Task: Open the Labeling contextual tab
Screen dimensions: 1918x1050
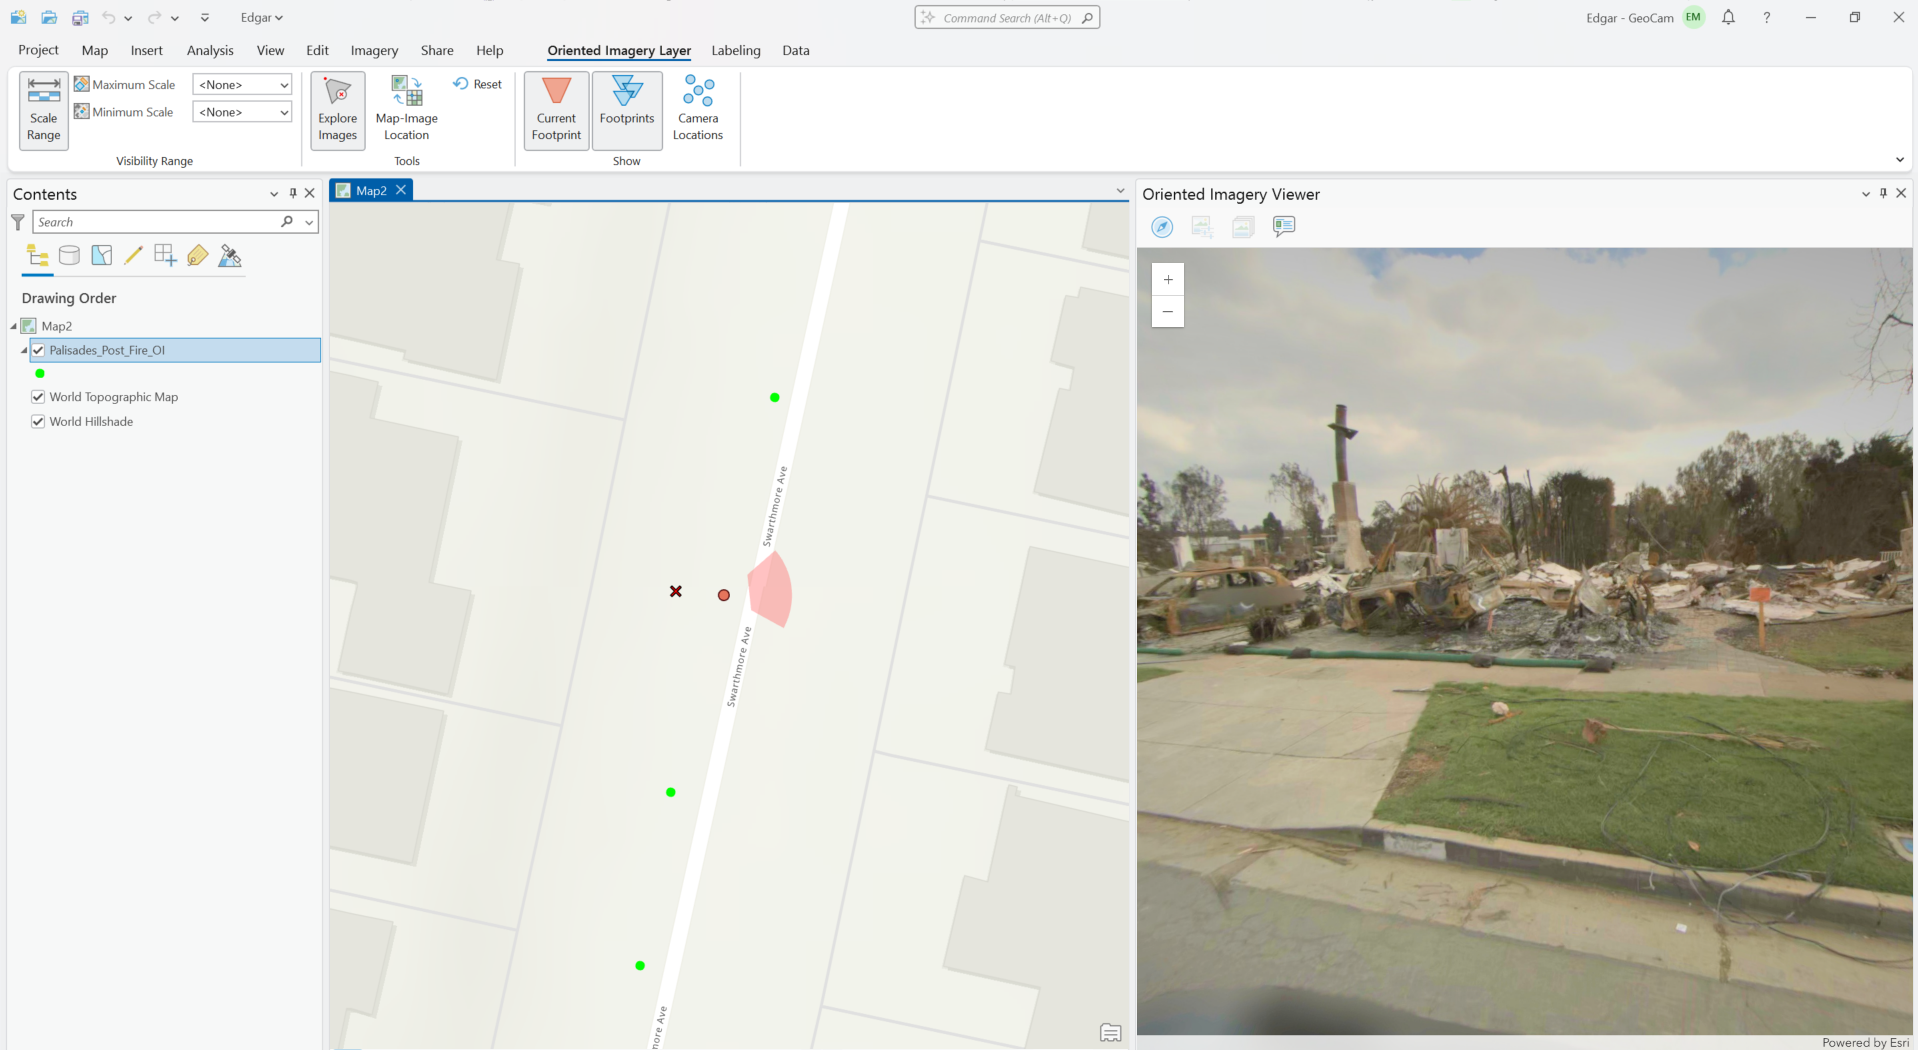Action: (x=736, y=50)
